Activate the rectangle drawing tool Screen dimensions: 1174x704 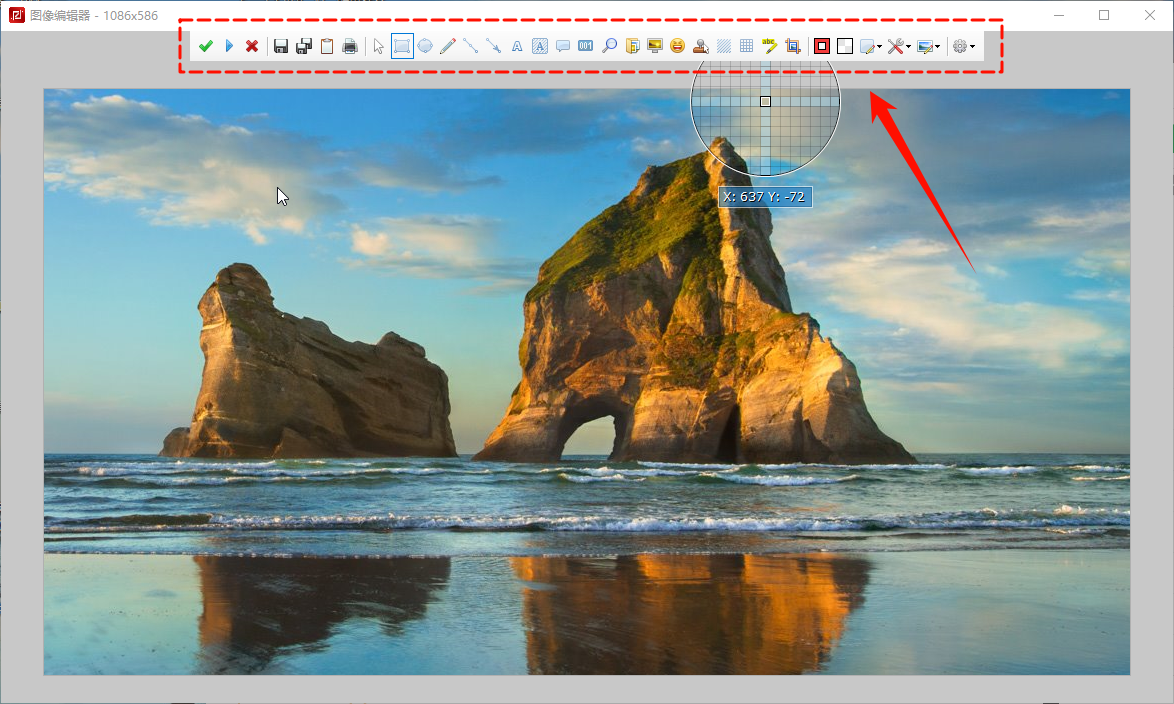(x=402, y=46)
